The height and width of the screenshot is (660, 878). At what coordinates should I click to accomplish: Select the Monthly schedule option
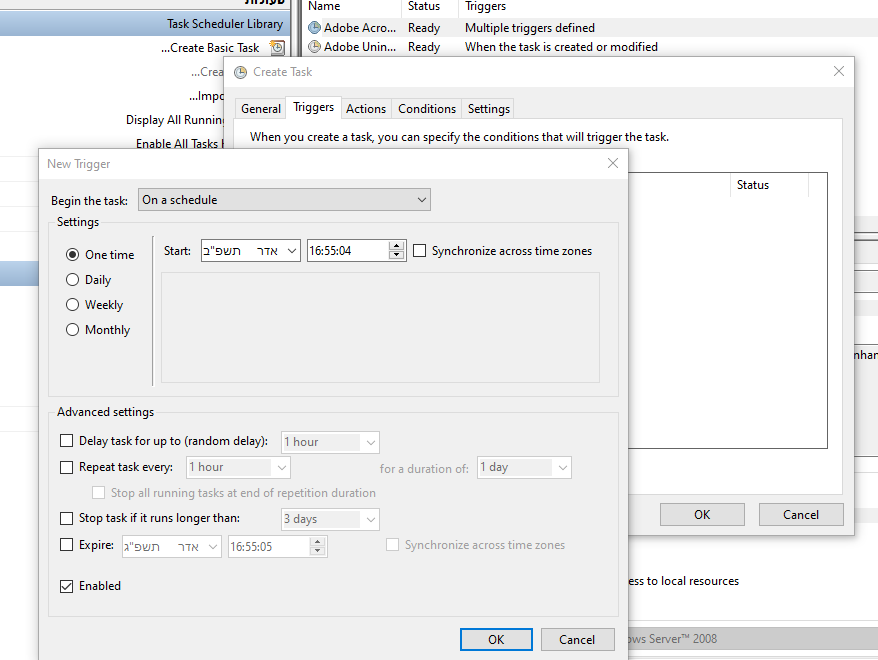[72, 330]
